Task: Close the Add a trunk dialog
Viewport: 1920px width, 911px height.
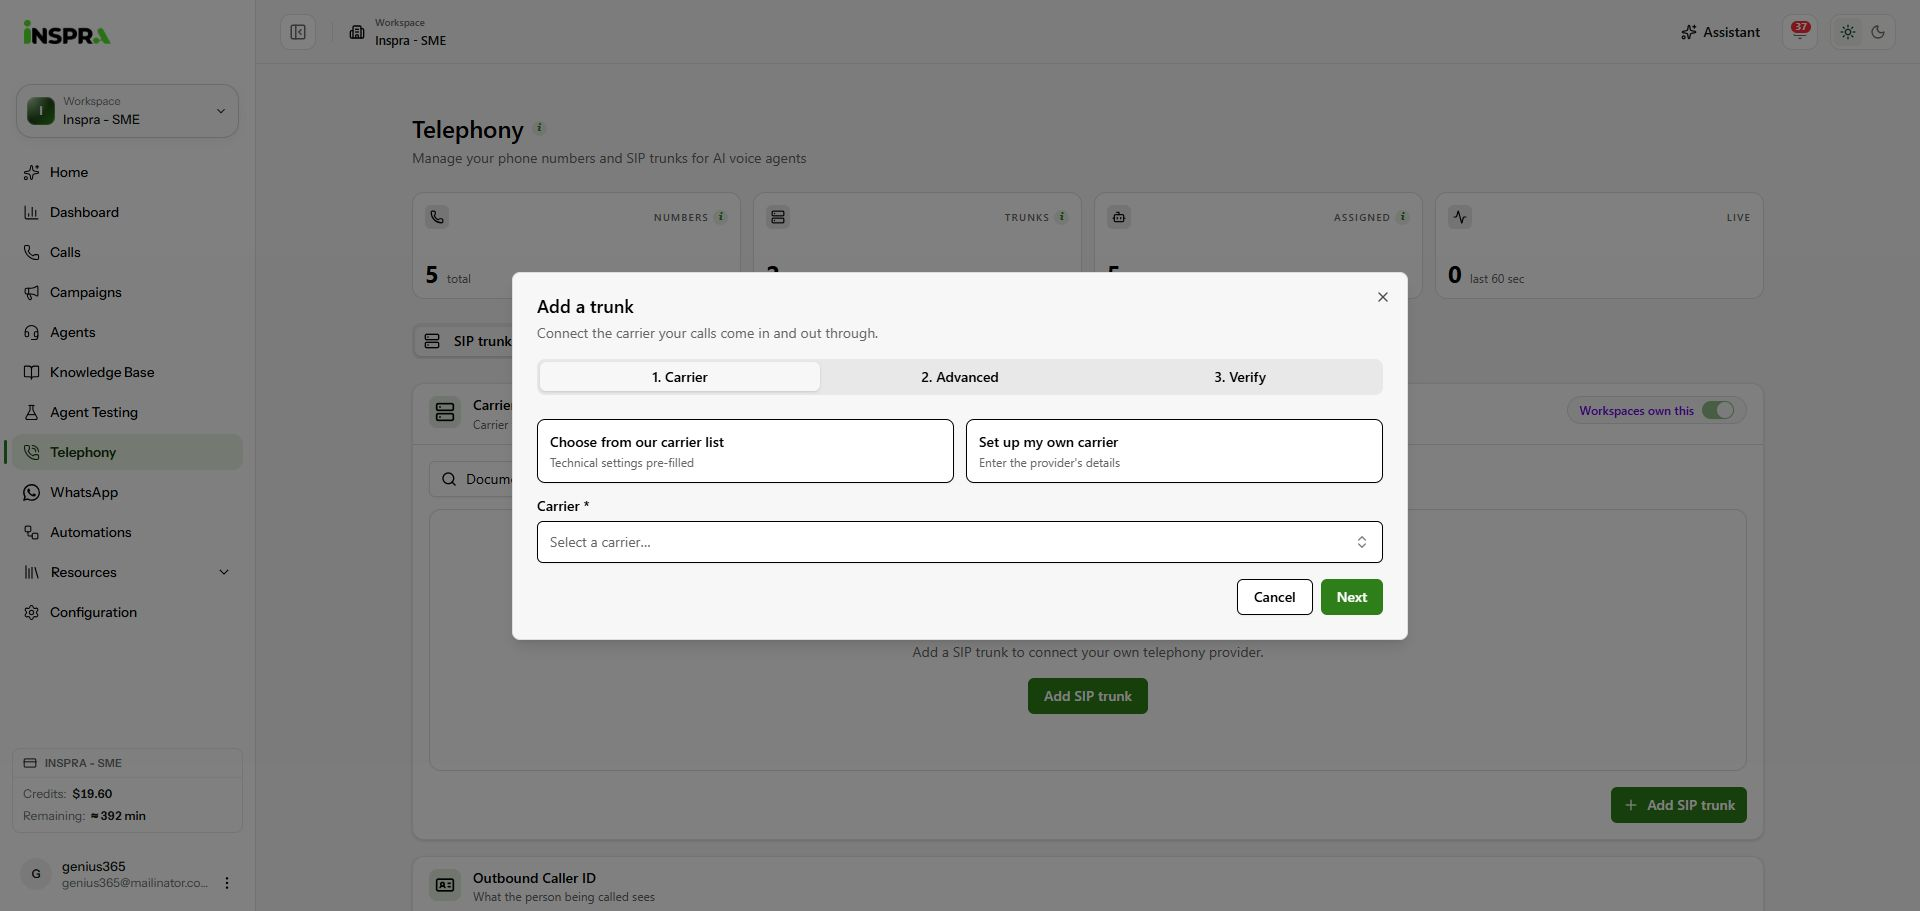Action: (x=1383, y=297)
